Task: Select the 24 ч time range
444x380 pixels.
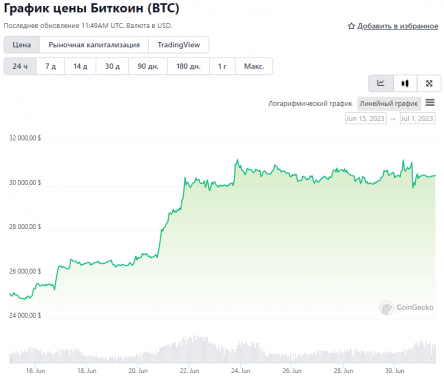Action: pyautogui.click(x=20, y=66)
